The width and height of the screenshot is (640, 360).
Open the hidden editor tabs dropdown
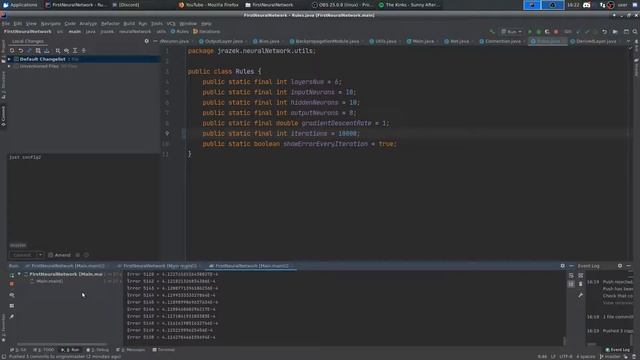[628, 41]
